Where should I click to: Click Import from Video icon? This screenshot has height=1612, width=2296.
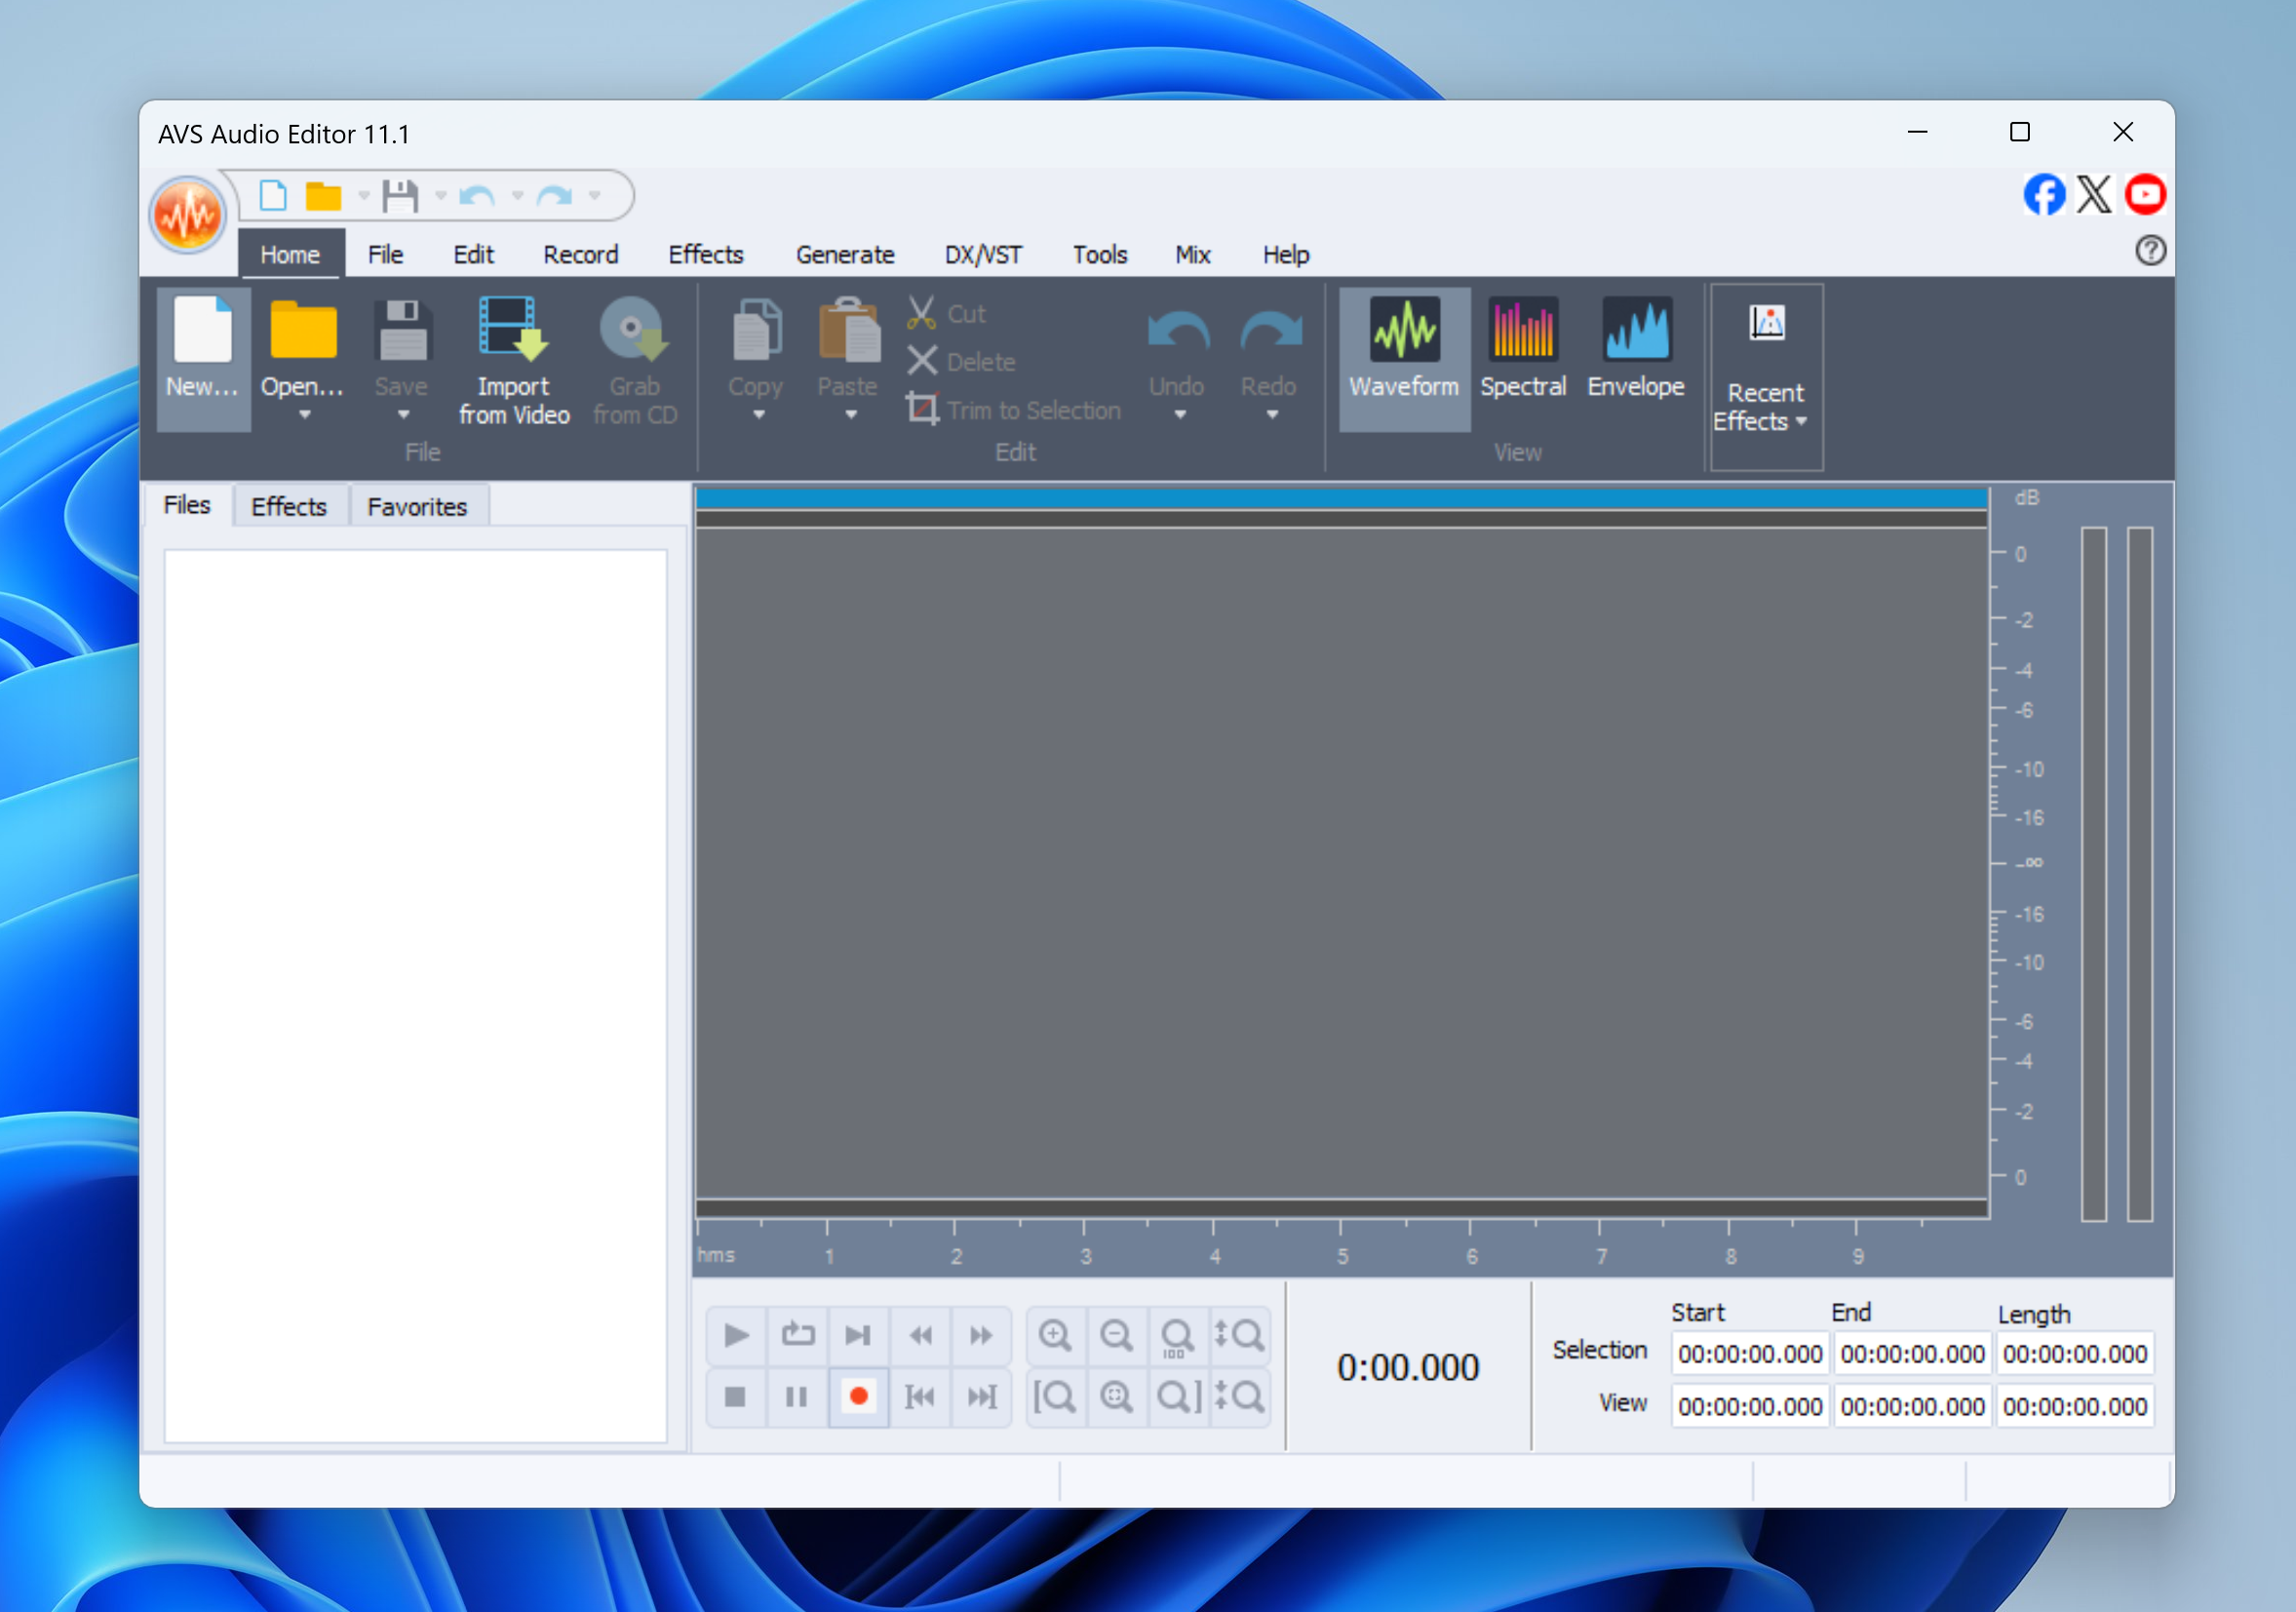tap(513, 330)
